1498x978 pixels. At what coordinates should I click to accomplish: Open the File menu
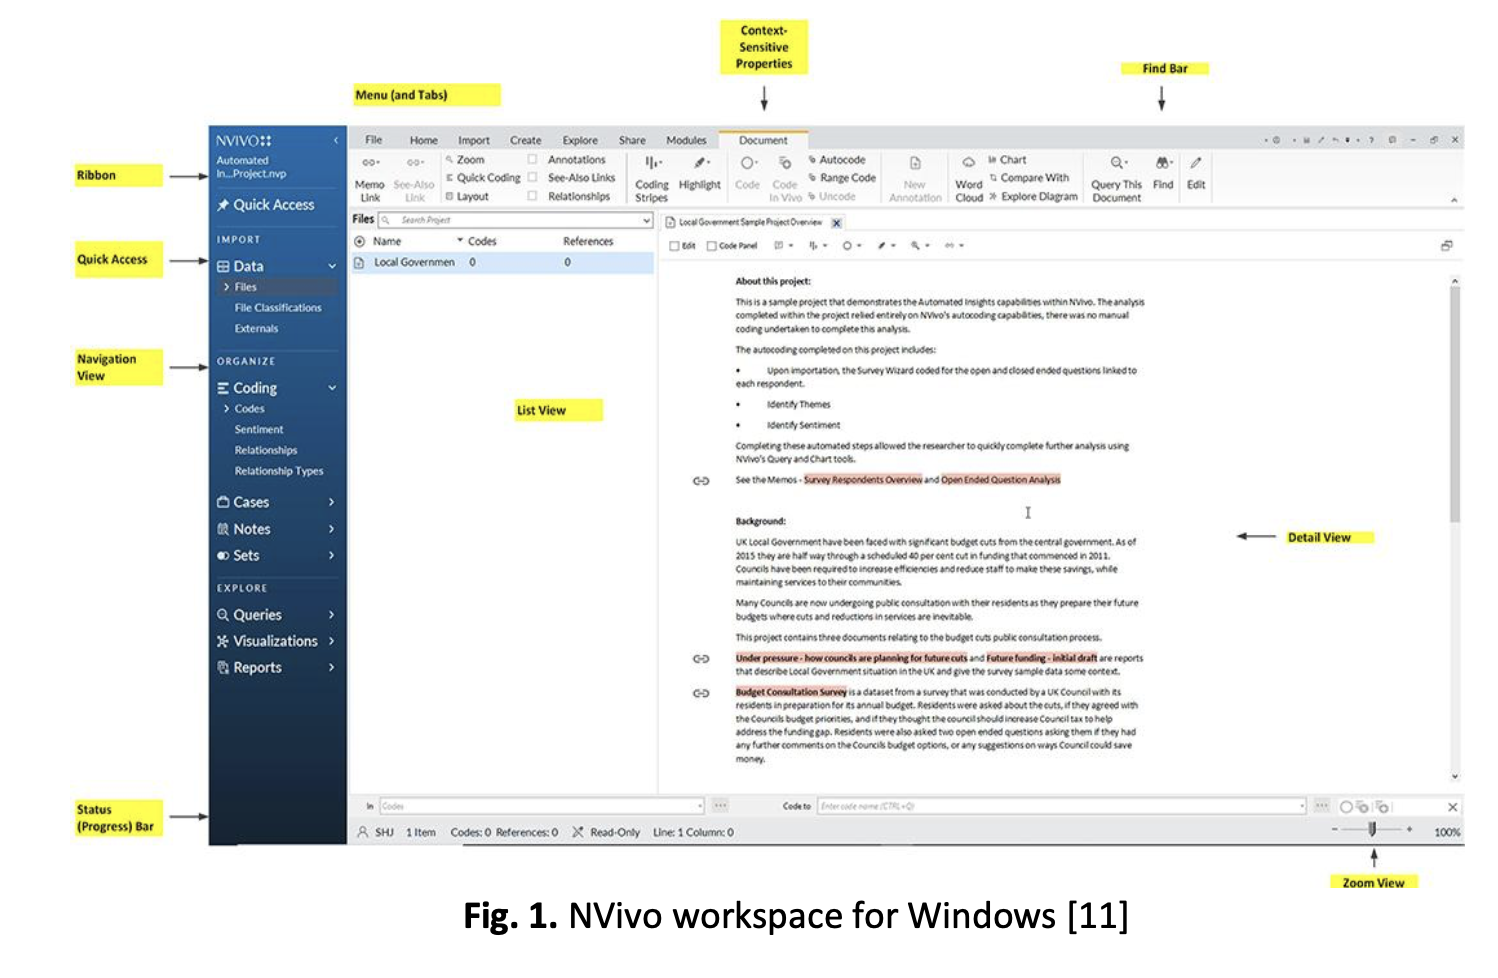373,140
